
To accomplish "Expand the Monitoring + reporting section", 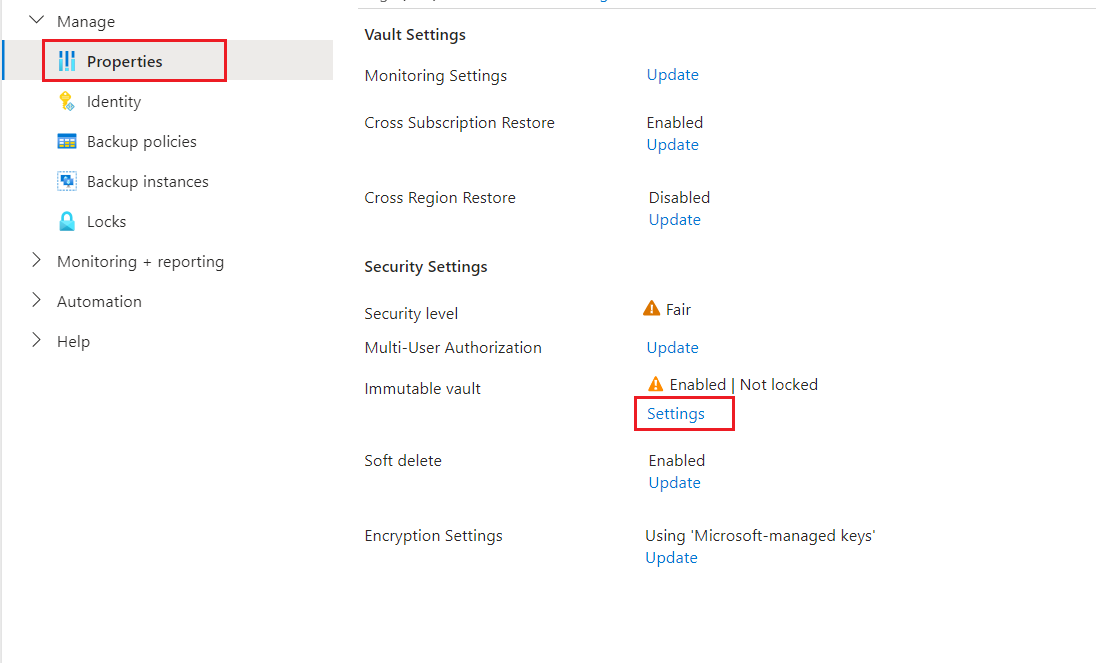I will point(36,260).
